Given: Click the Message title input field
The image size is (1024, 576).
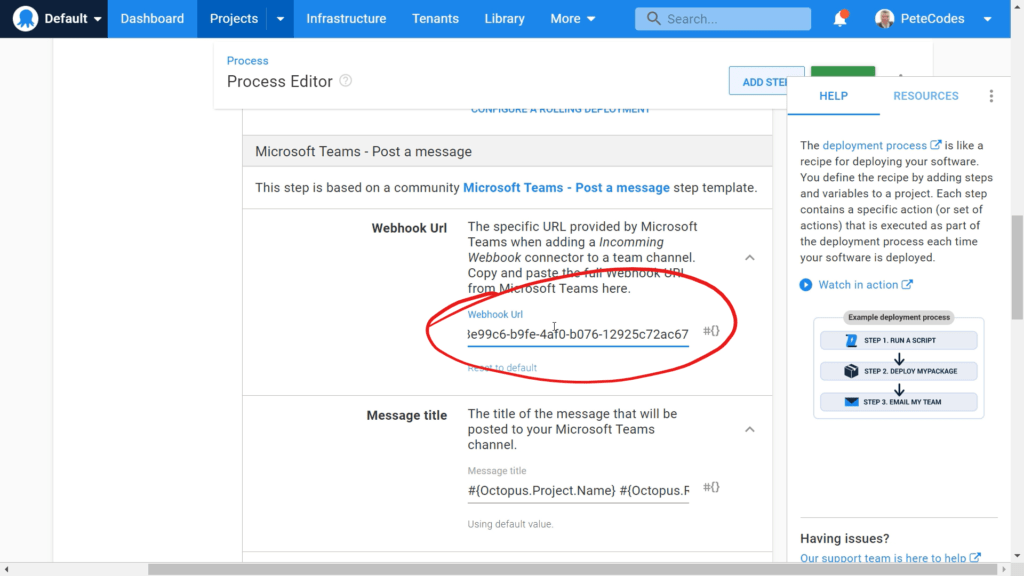Looking at the screenshot, I should point(578,490).
